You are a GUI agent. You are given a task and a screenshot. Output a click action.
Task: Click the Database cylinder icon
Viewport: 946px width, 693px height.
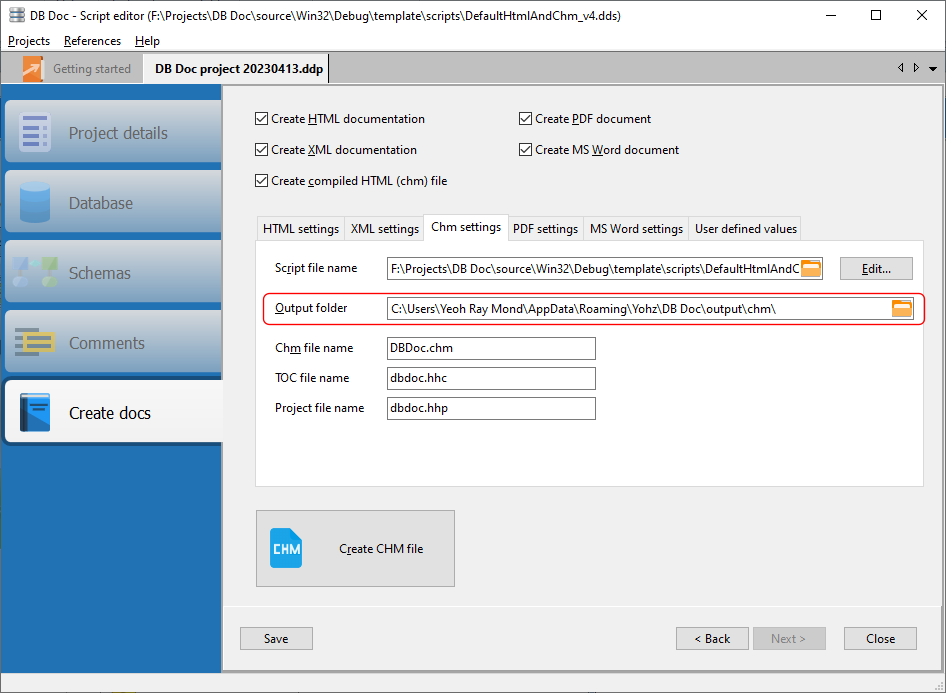coord(35,203)
